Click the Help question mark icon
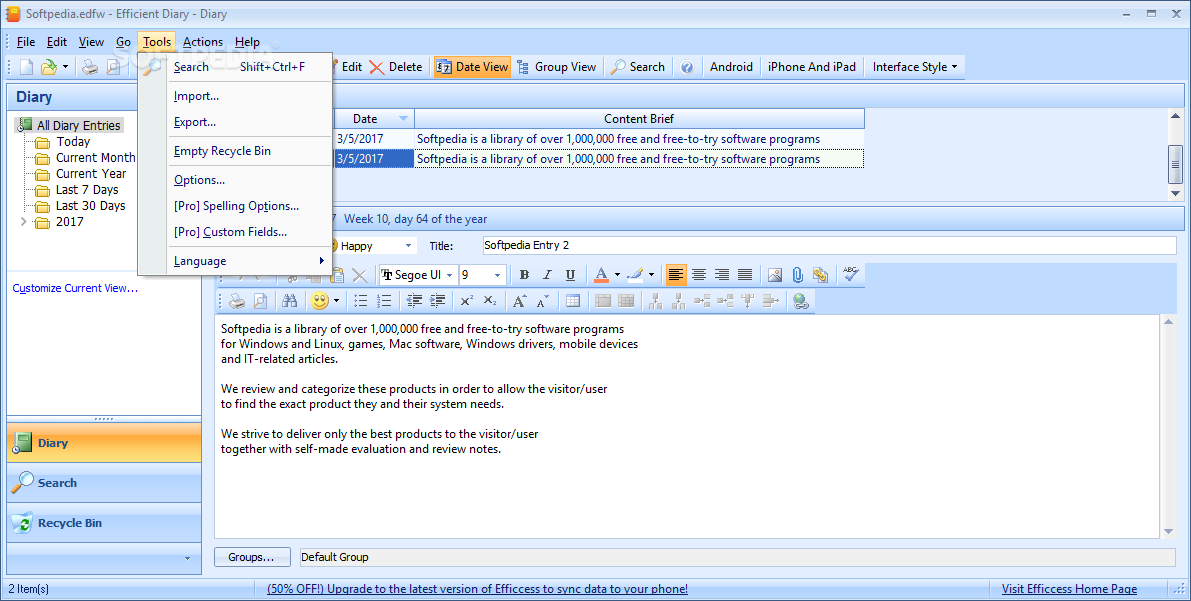The image size is (1191, 601). (x=687, y=67)
